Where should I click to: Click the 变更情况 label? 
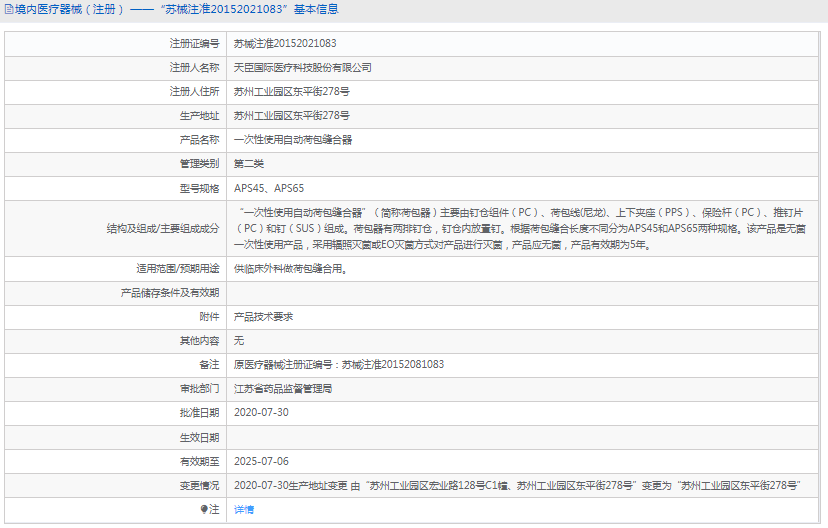point(199,485)
